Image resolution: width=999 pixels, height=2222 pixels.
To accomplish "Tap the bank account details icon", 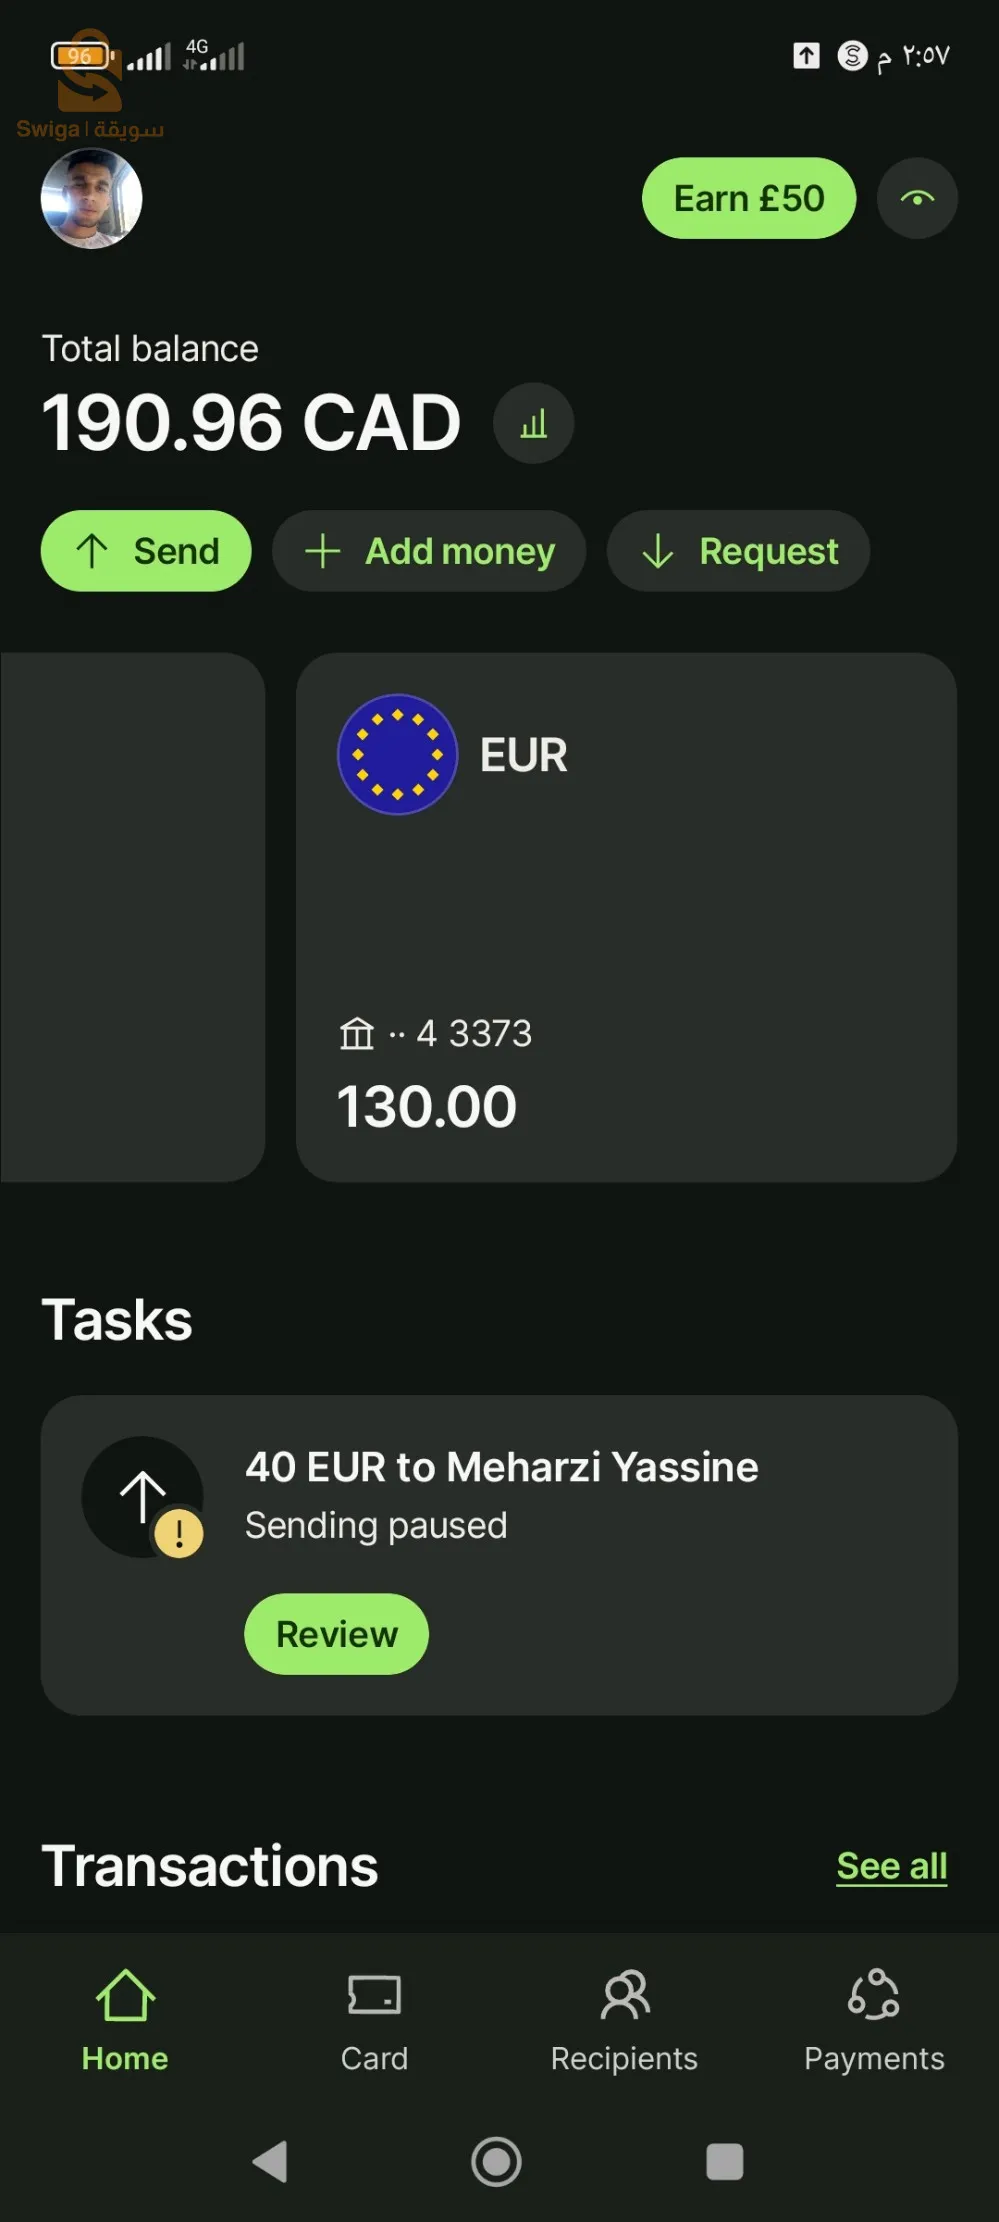I will coord(356,1033).
